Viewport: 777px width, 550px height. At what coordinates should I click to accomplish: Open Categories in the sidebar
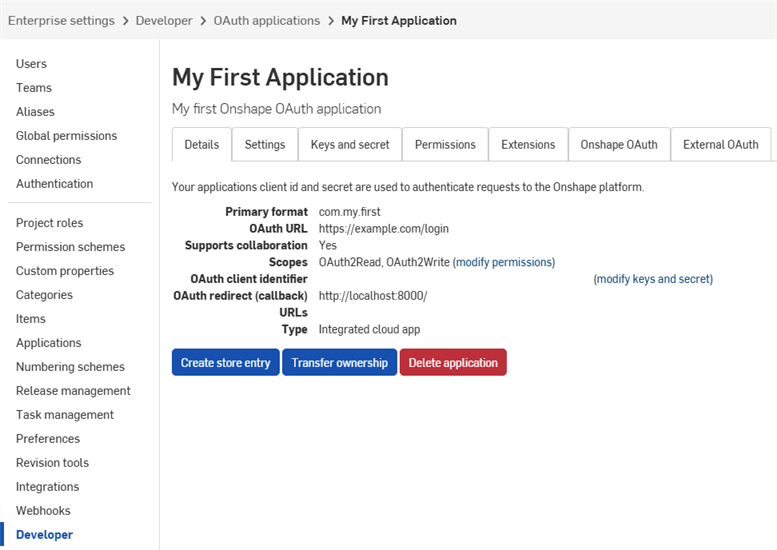coord(44,295)
